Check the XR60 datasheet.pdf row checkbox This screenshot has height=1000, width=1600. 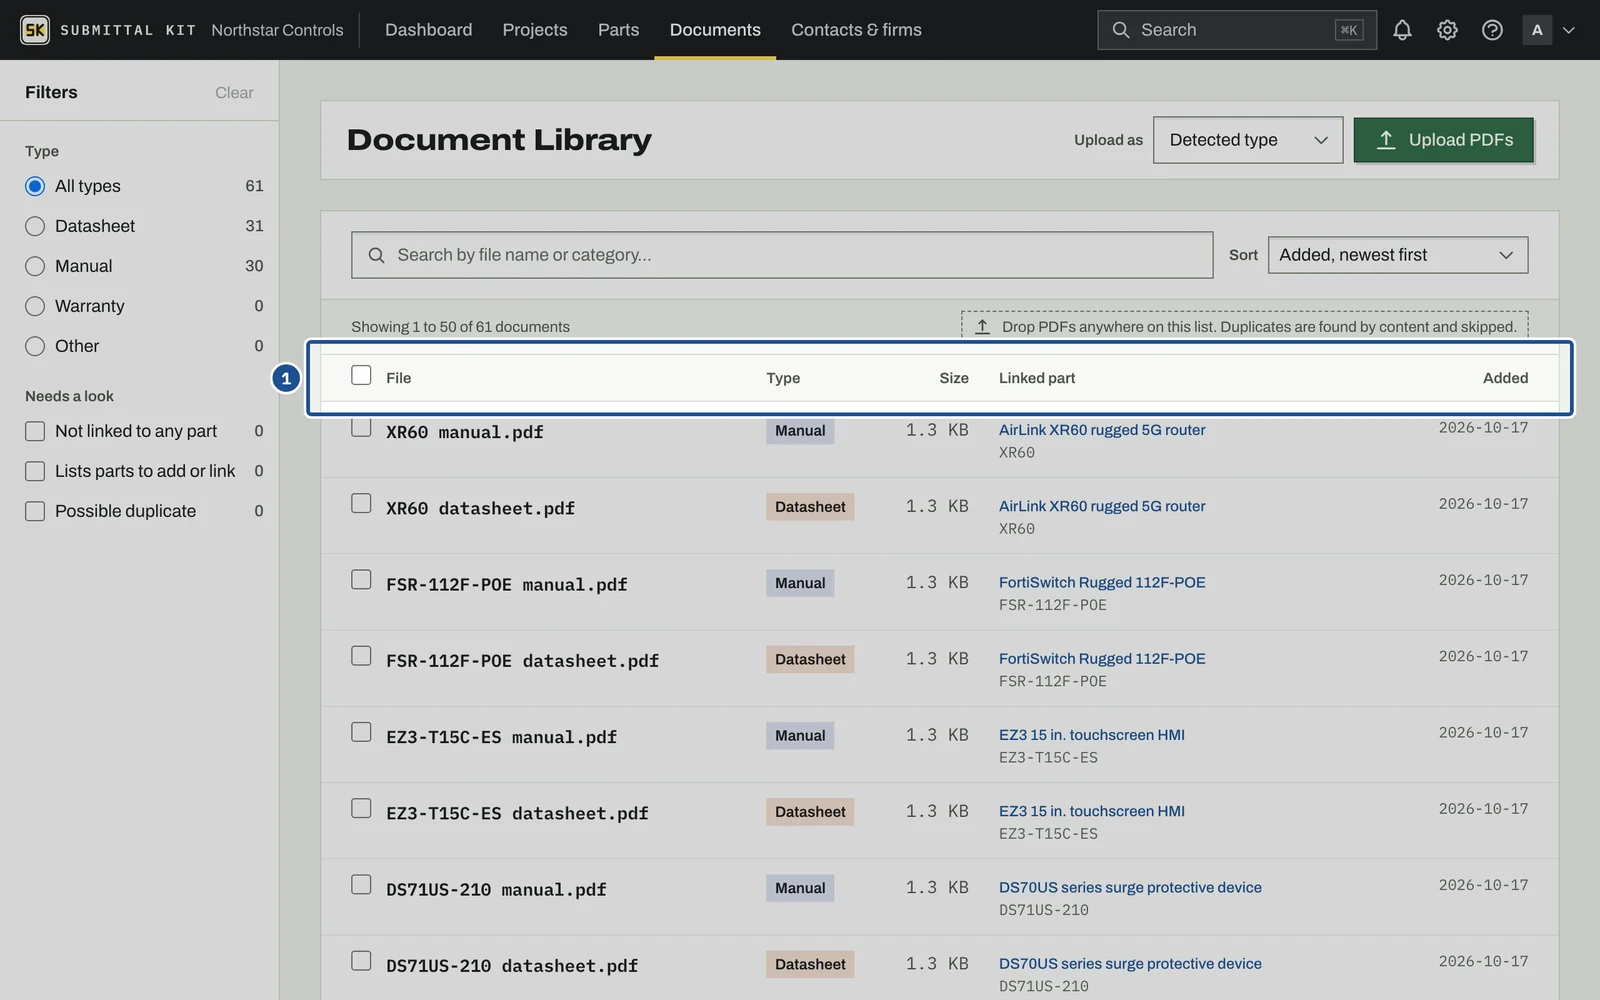(x=361, y=503)
